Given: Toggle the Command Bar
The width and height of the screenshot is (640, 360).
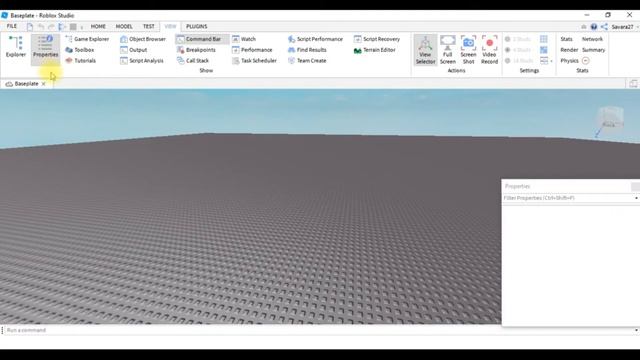Looking at the screenshot, I should 202,39.
